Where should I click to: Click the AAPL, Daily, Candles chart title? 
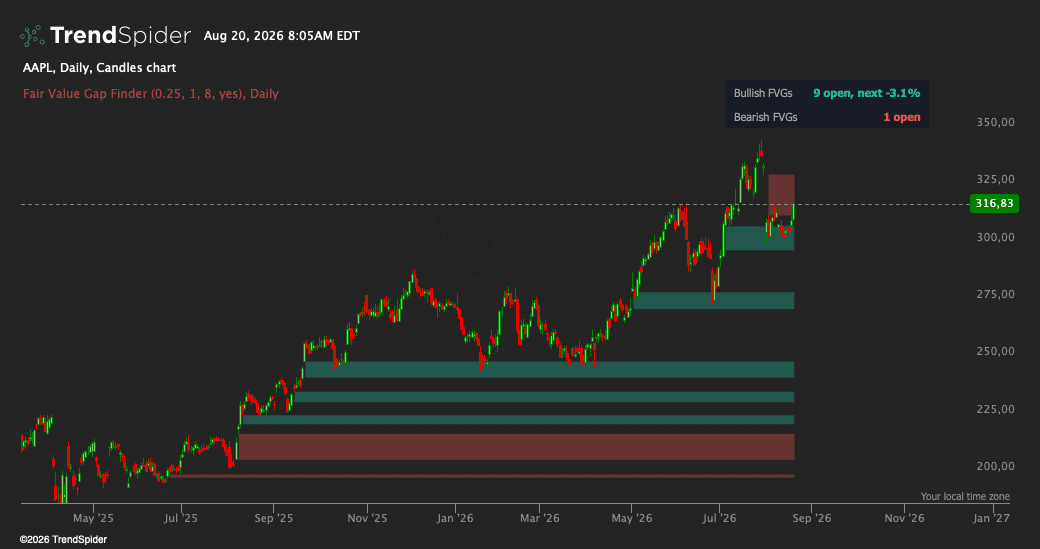pyautogui.click(x=99, y=68)
